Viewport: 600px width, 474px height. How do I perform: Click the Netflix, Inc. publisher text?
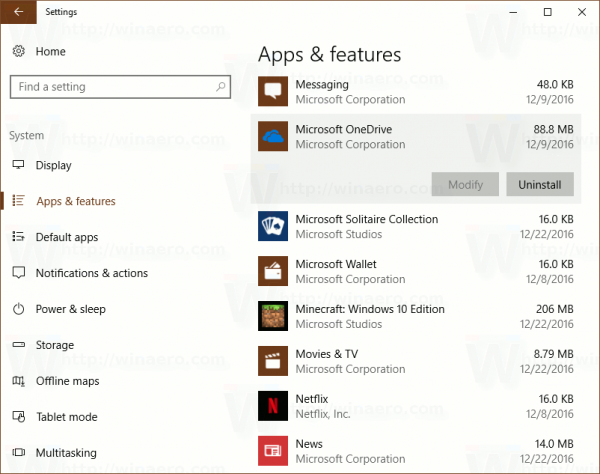pos(323,414)
